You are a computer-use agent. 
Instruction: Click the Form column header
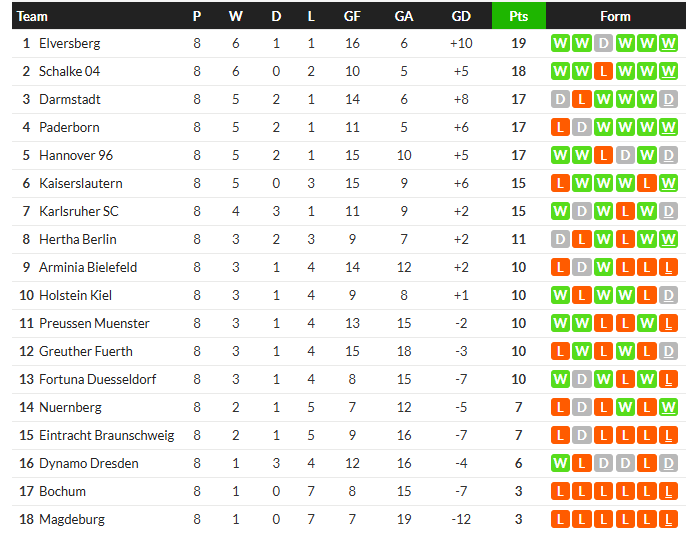pos(615,16)
